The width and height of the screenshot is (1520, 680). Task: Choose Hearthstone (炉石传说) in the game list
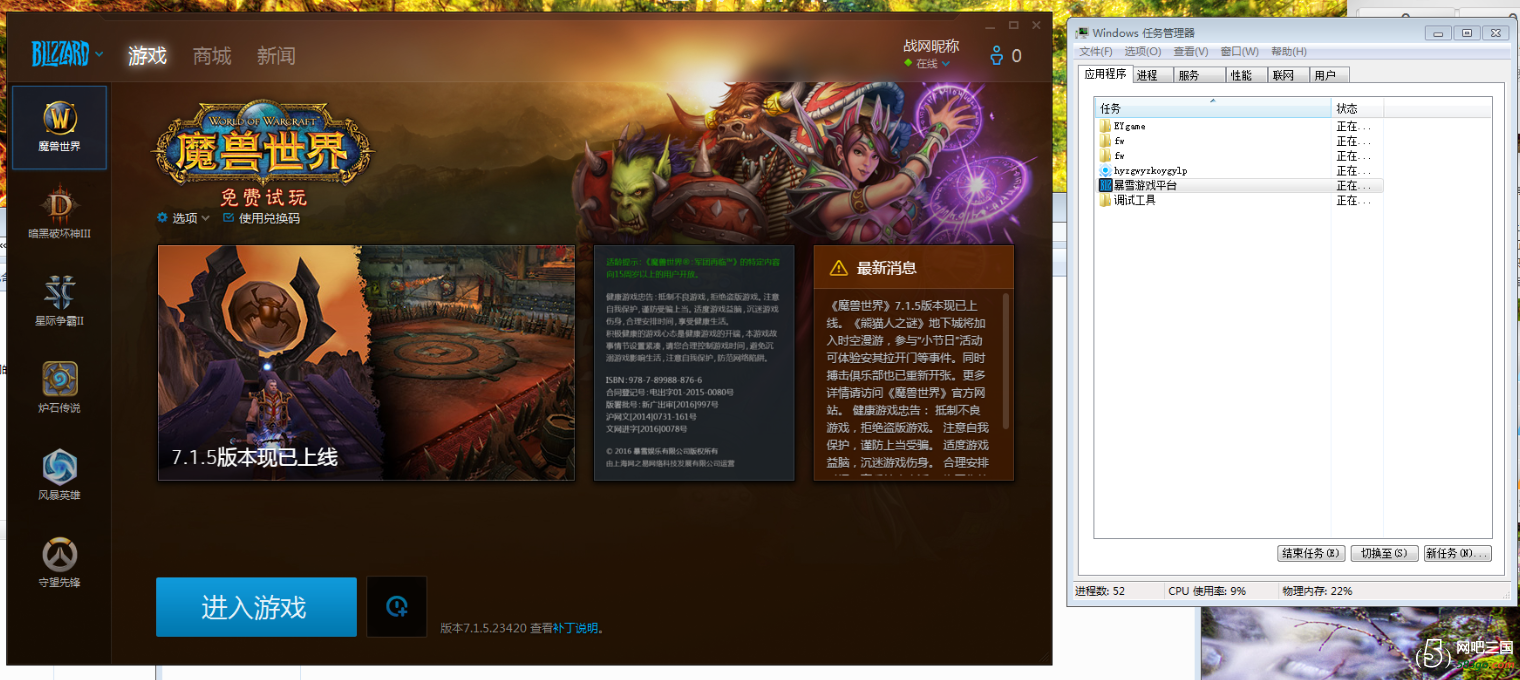(60, 388)
